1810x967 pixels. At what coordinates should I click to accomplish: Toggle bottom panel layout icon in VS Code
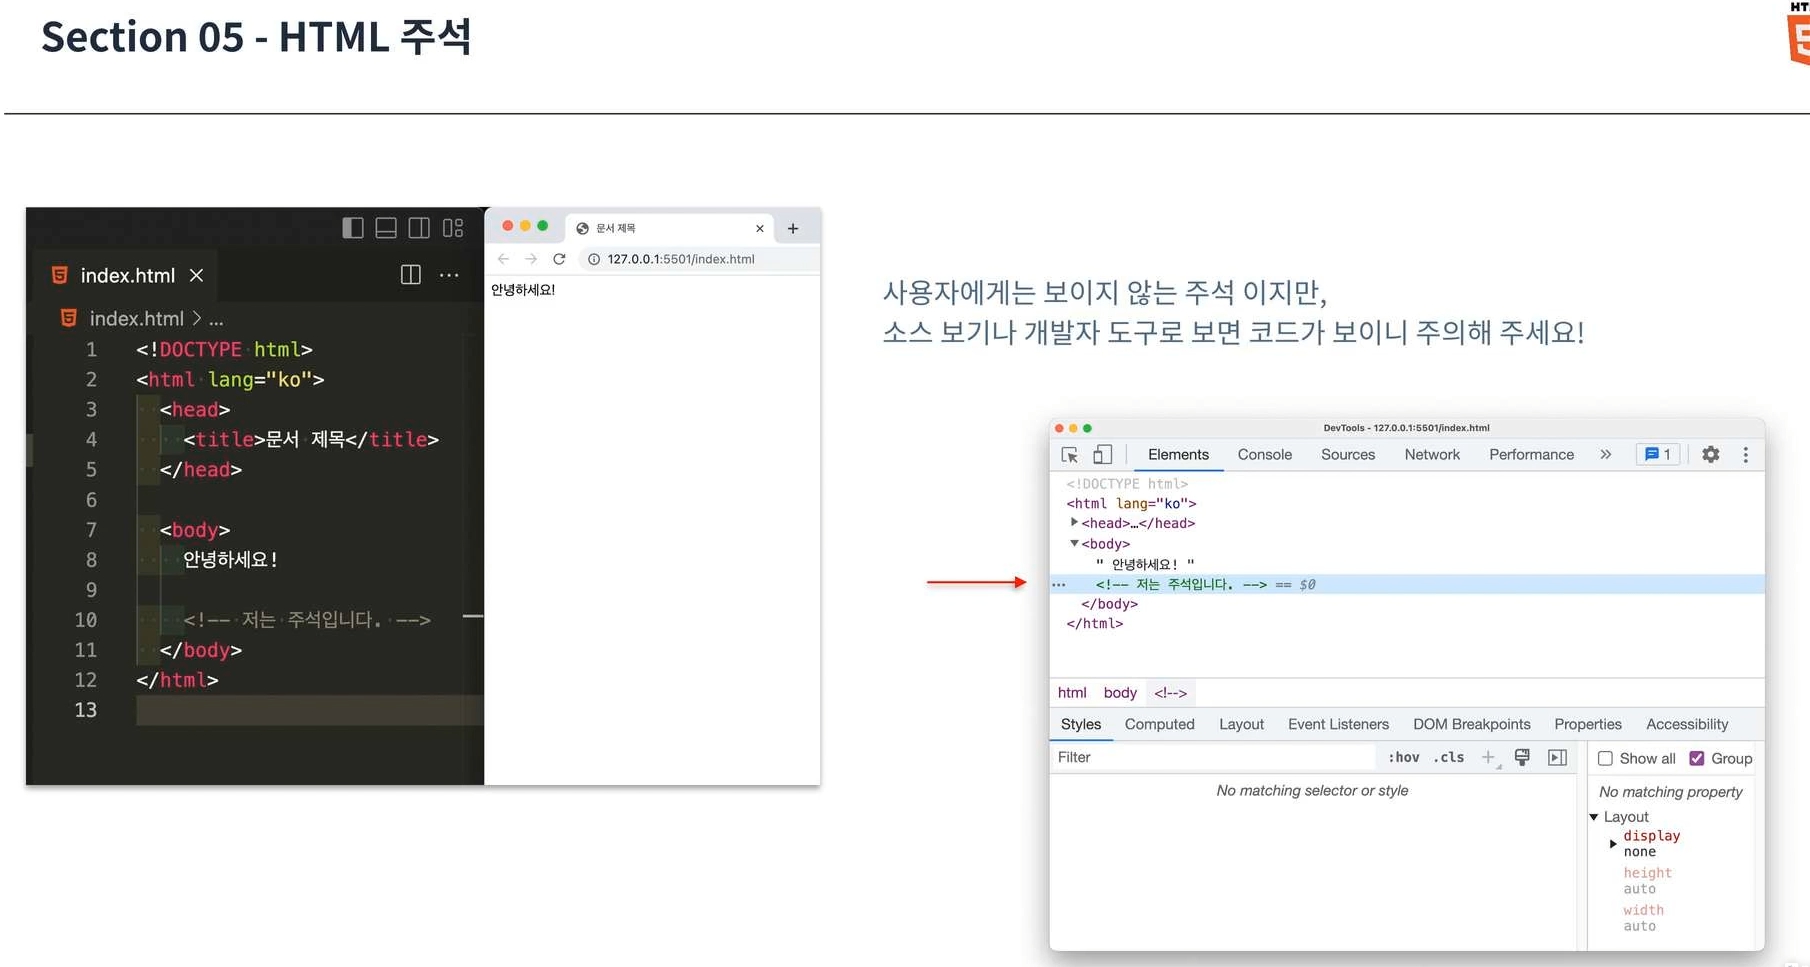[386, 228]
